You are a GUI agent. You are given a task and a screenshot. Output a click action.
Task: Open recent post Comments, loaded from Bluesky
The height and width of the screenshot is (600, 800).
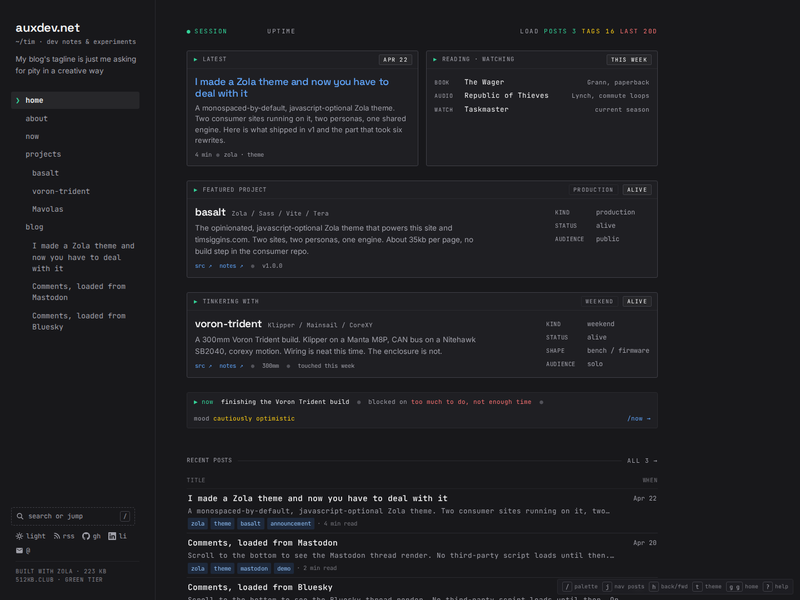pos(260,587)
